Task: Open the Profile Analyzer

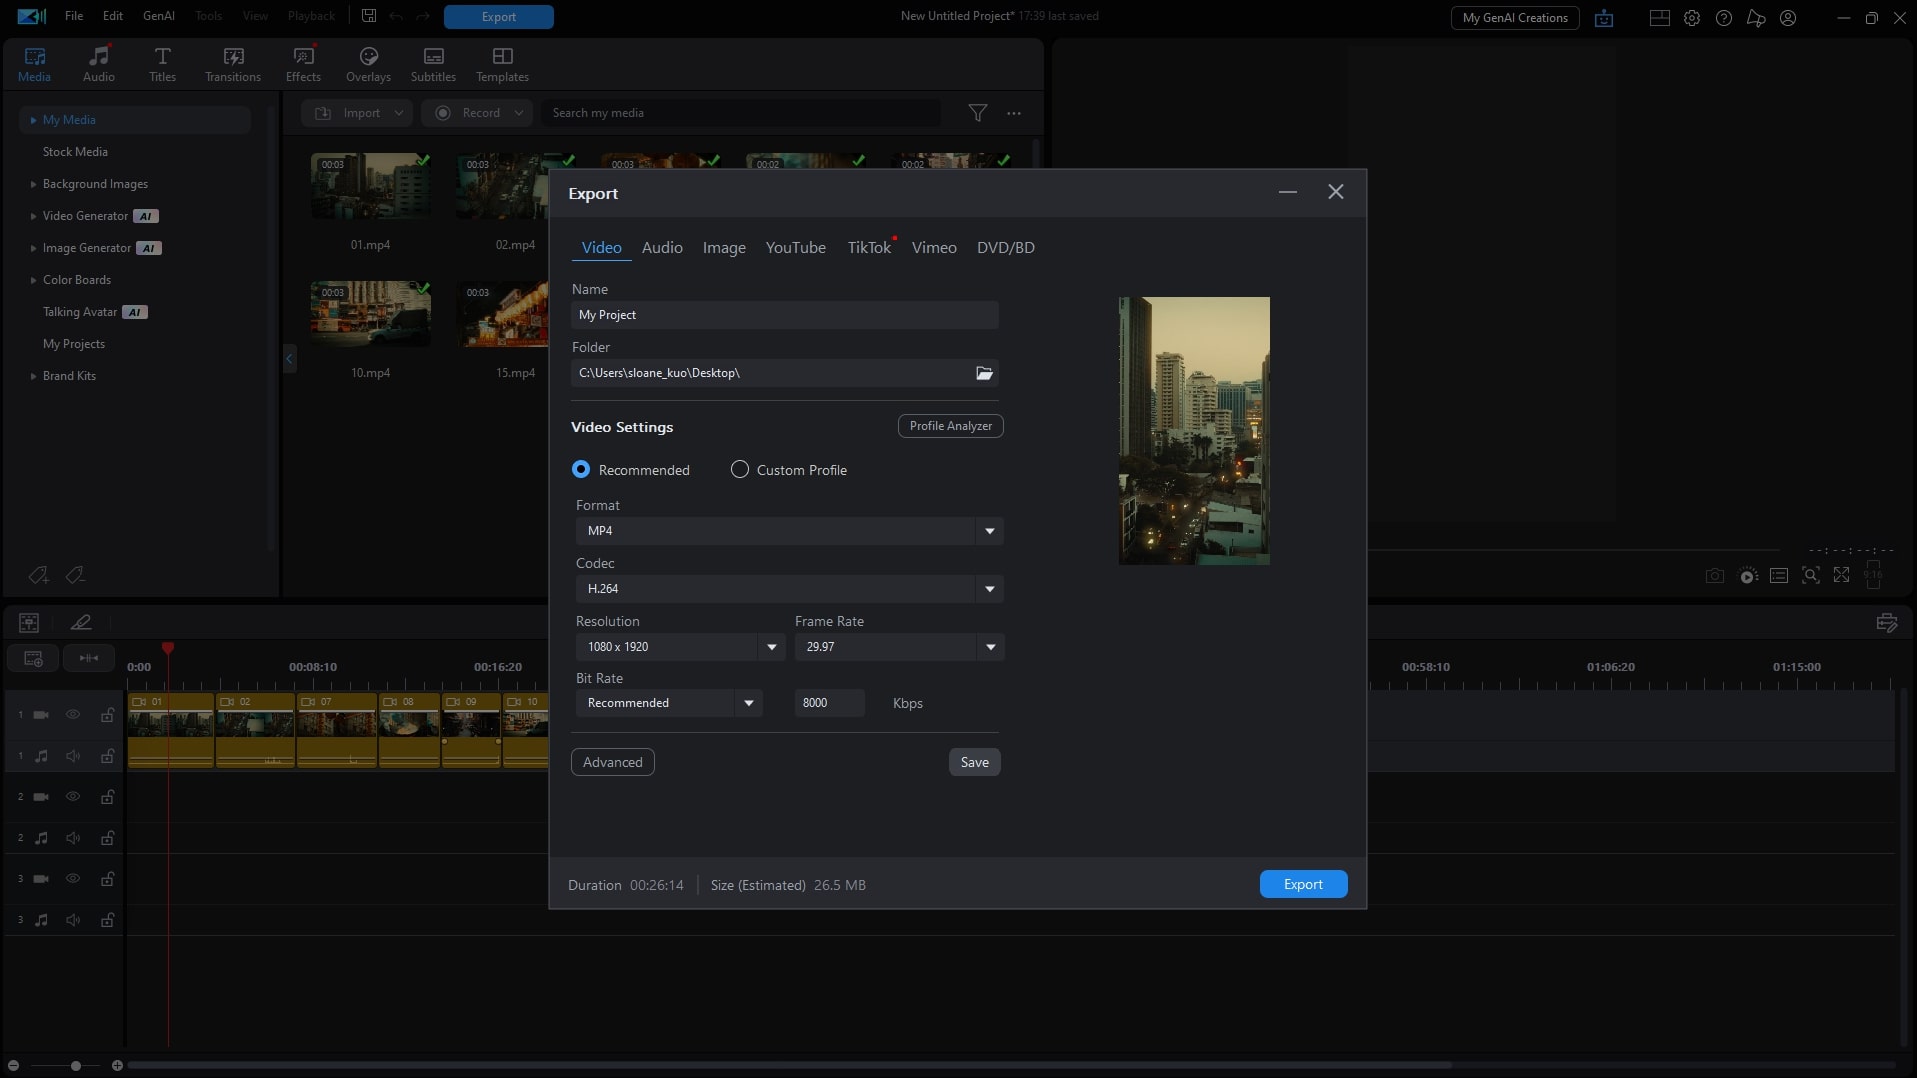Action: [x=949, y=425]
